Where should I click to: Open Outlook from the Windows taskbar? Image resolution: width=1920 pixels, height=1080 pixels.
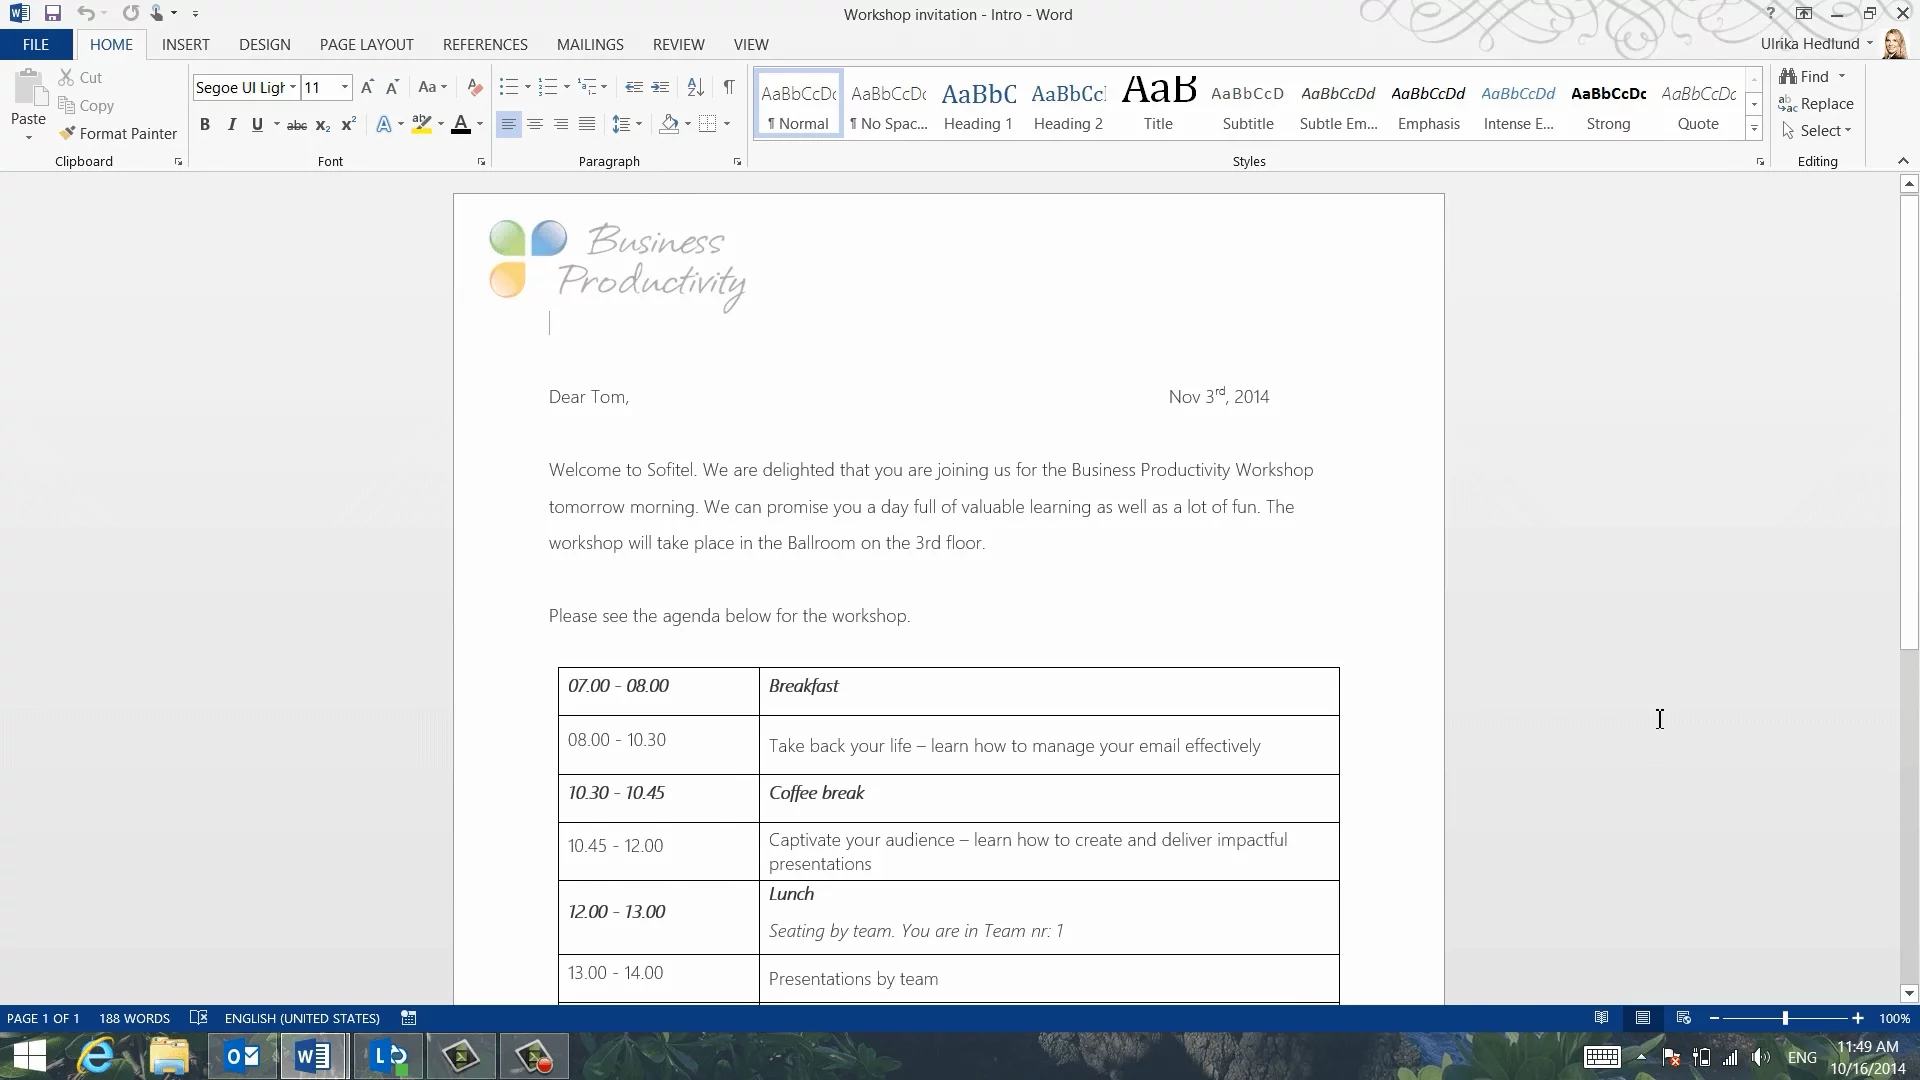[242, 1056]
